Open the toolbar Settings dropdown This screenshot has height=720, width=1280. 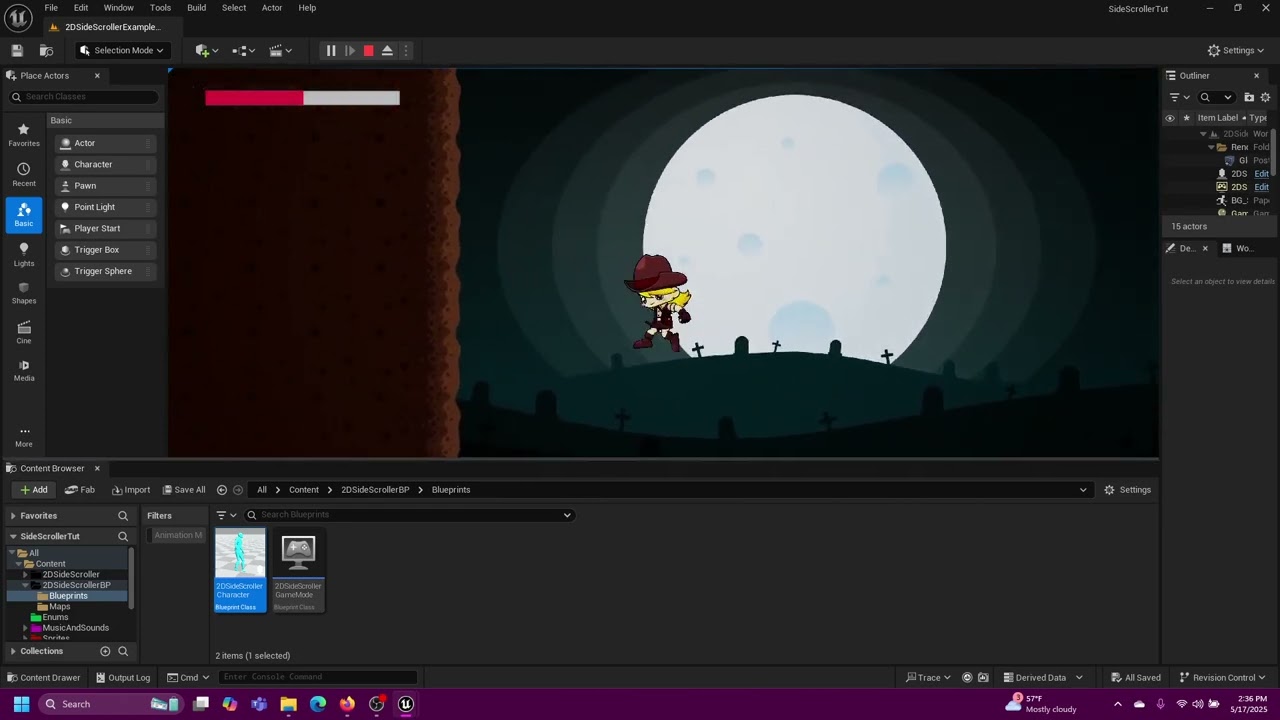point(1236,50)
